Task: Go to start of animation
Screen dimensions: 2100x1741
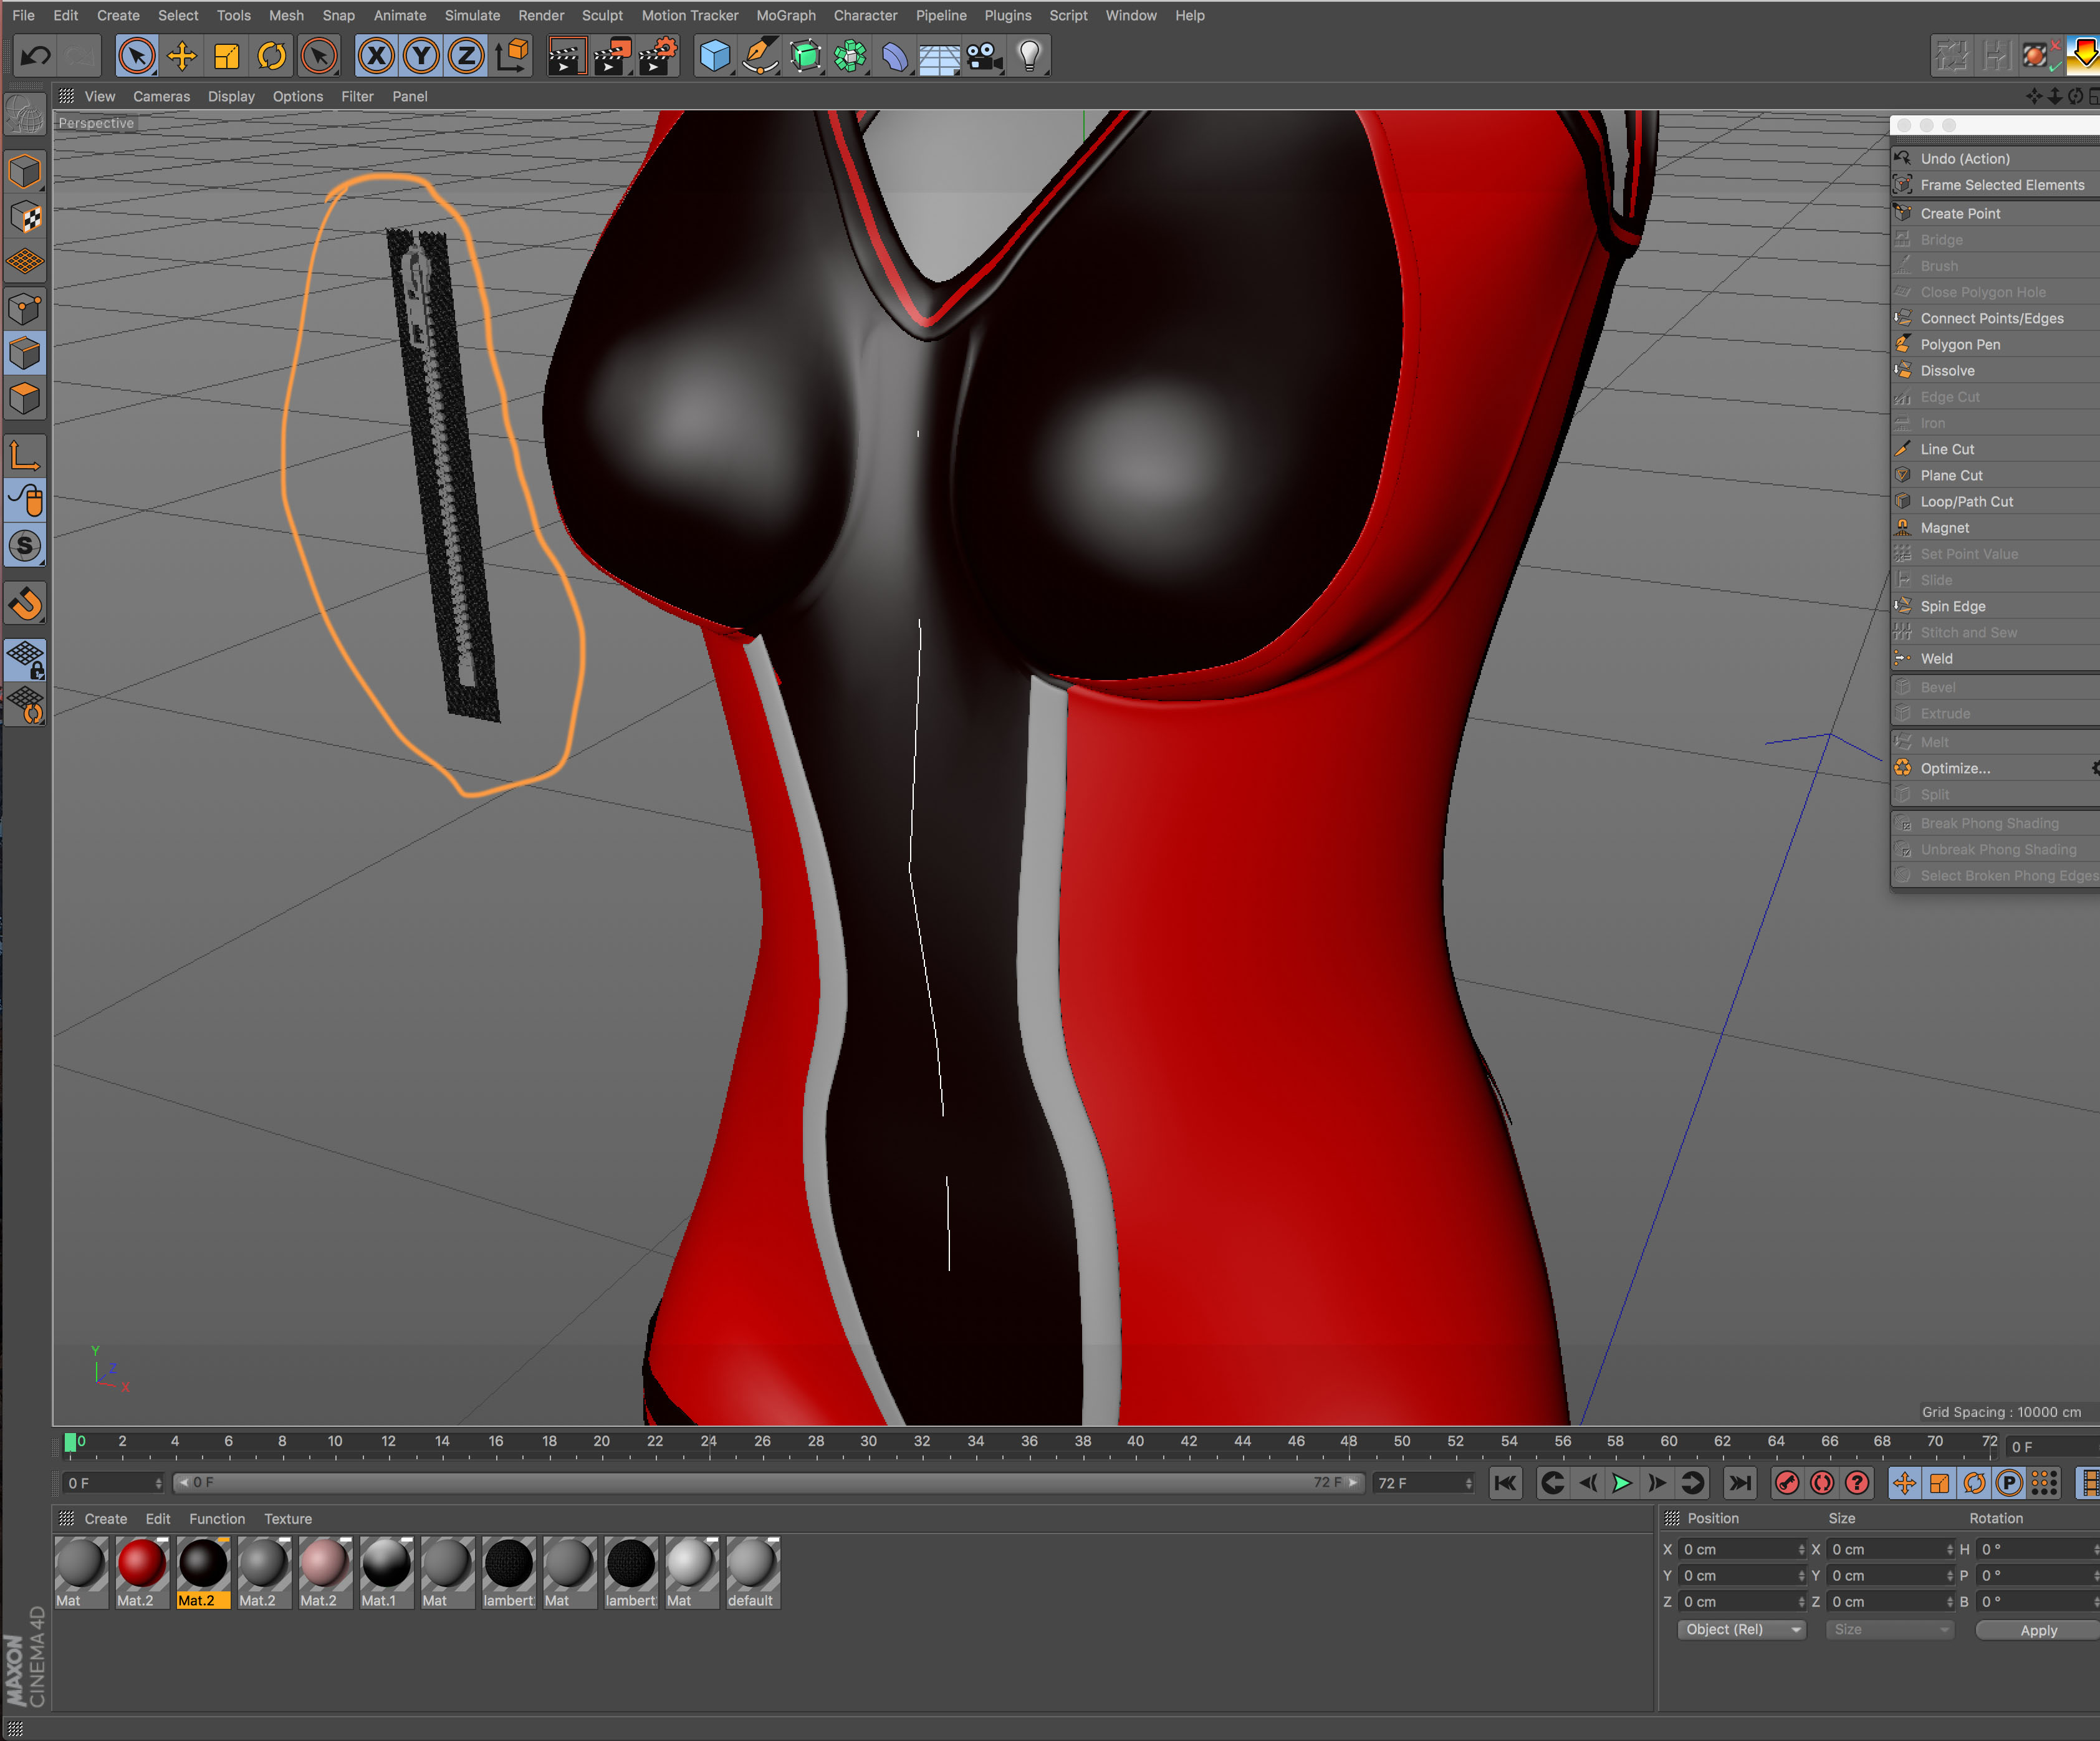Action: (x=1505, y=1482)
